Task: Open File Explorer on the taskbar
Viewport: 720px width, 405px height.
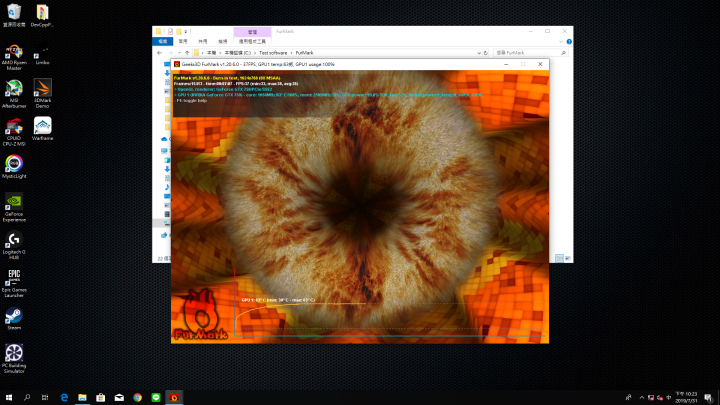Action: [x=82, y=398]
